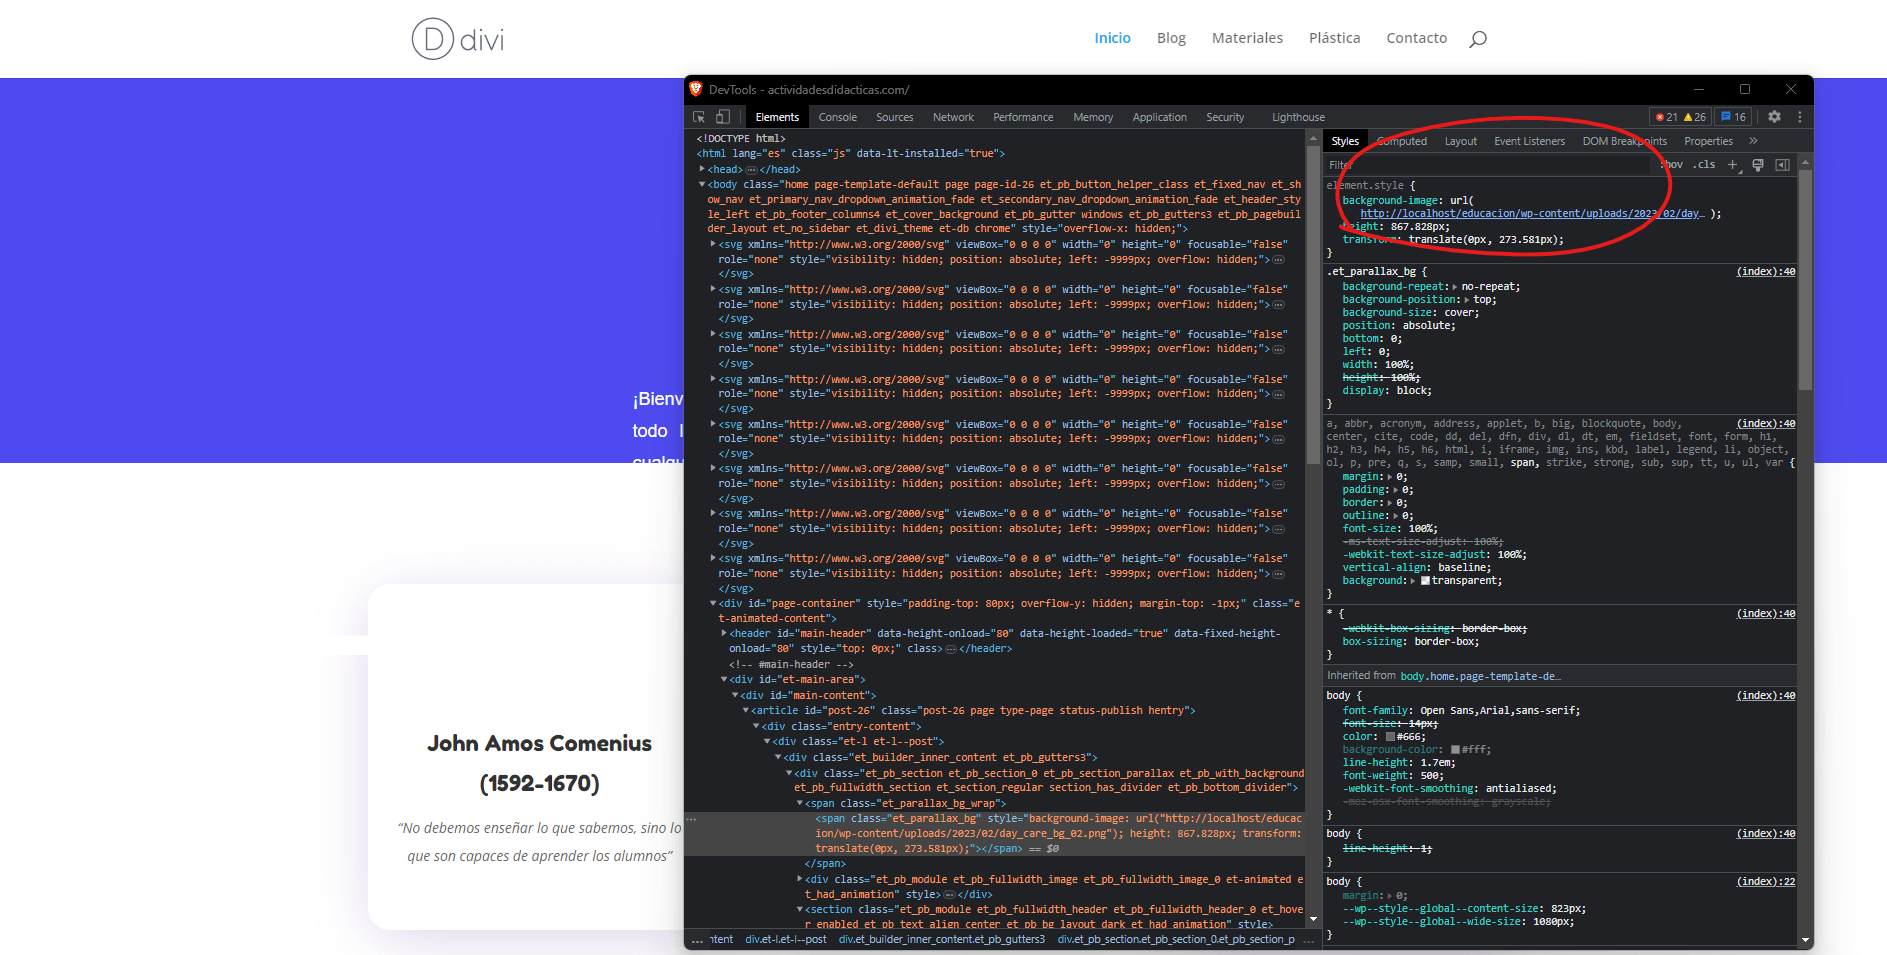Screen dimensions: 1887x955
Task: Expand the collapsed head ellipsis icon
Action: (751, 170)
